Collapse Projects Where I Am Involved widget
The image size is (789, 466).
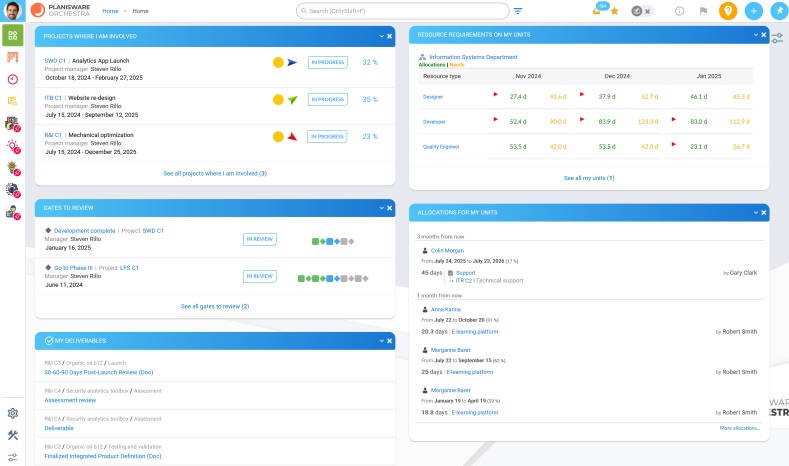pyautogui.click(x=381, y=36)
